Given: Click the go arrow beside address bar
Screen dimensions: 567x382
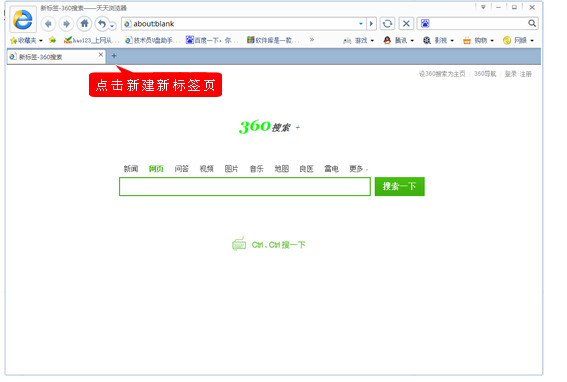Looking at the screenshot, I should [x=371, y=24].
